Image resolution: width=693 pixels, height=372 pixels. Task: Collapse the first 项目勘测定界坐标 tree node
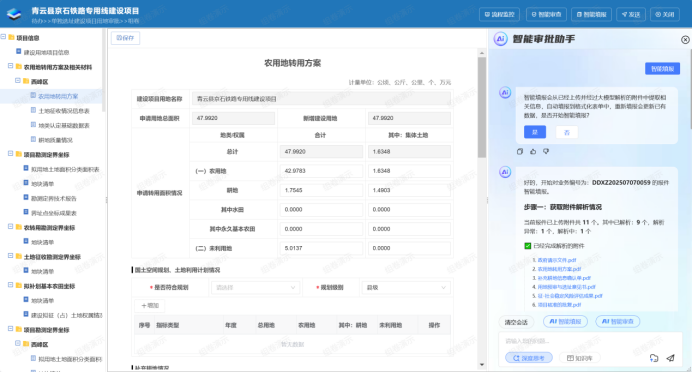pyautogui.click(x=10, y=154)
